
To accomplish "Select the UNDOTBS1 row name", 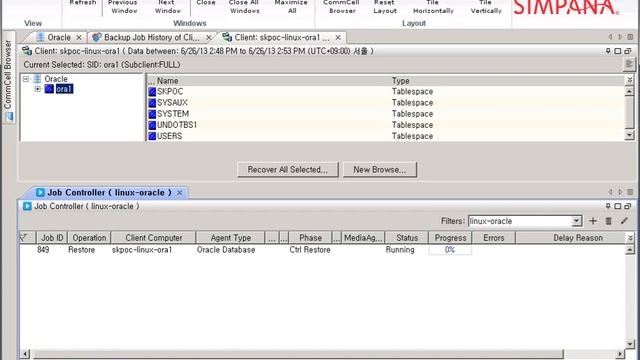I will coord(177,124).
